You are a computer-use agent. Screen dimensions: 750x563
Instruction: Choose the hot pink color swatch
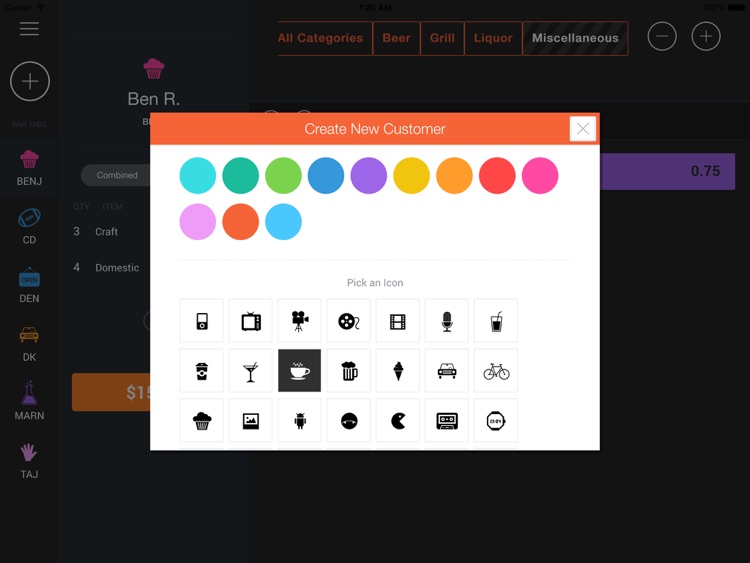tap(540, 176)
